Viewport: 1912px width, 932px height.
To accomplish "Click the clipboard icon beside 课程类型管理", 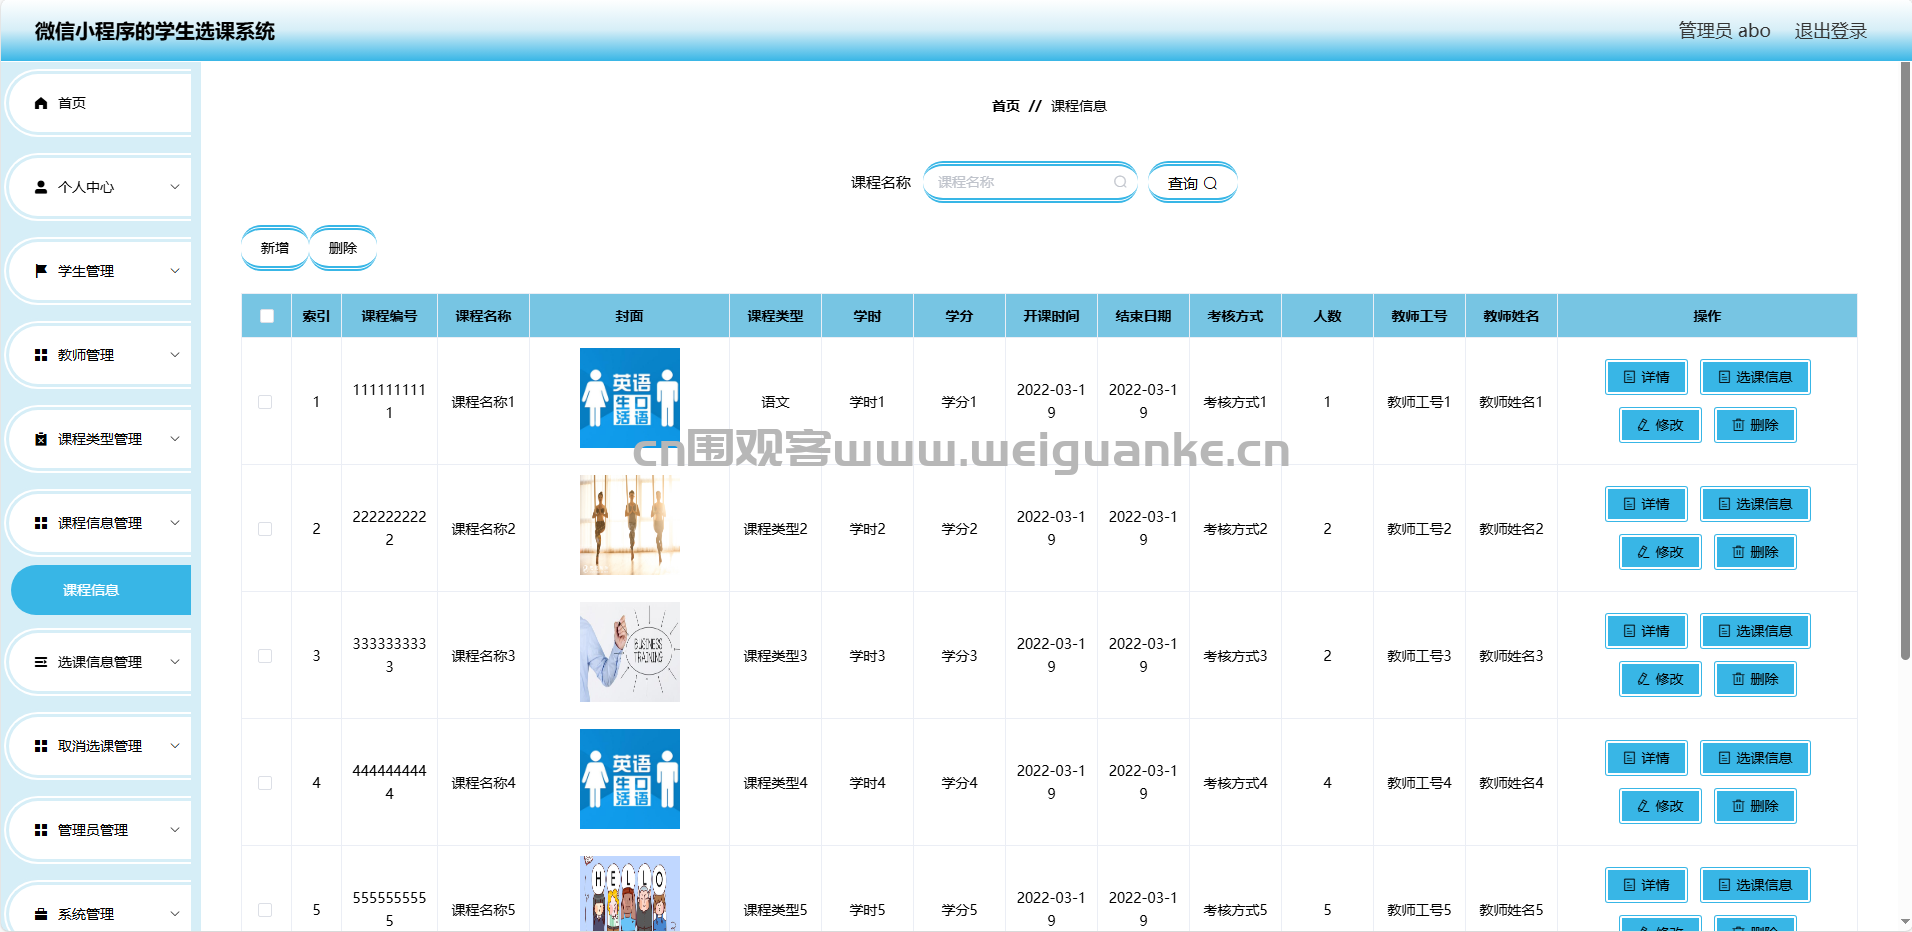I will click(41, 439).
